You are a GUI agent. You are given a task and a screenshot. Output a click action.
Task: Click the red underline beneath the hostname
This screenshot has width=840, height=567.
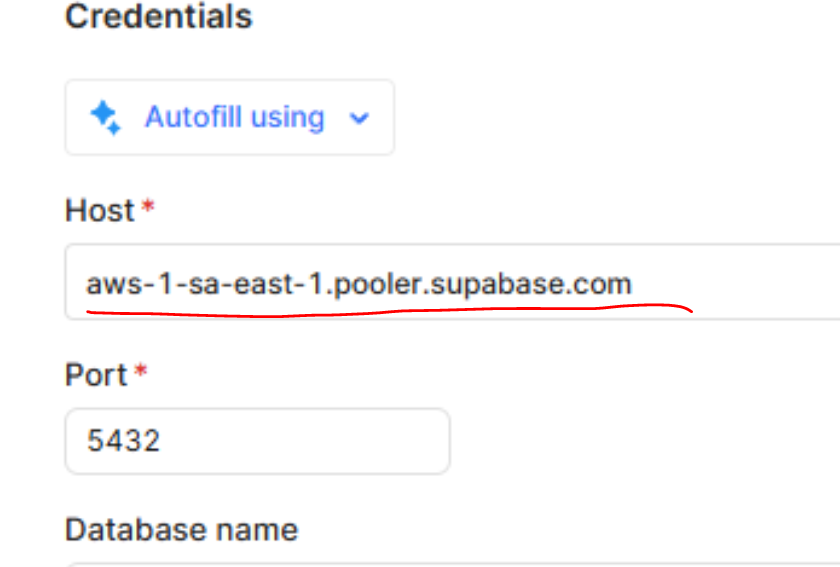pyautogui.click(x=400, y=311)
